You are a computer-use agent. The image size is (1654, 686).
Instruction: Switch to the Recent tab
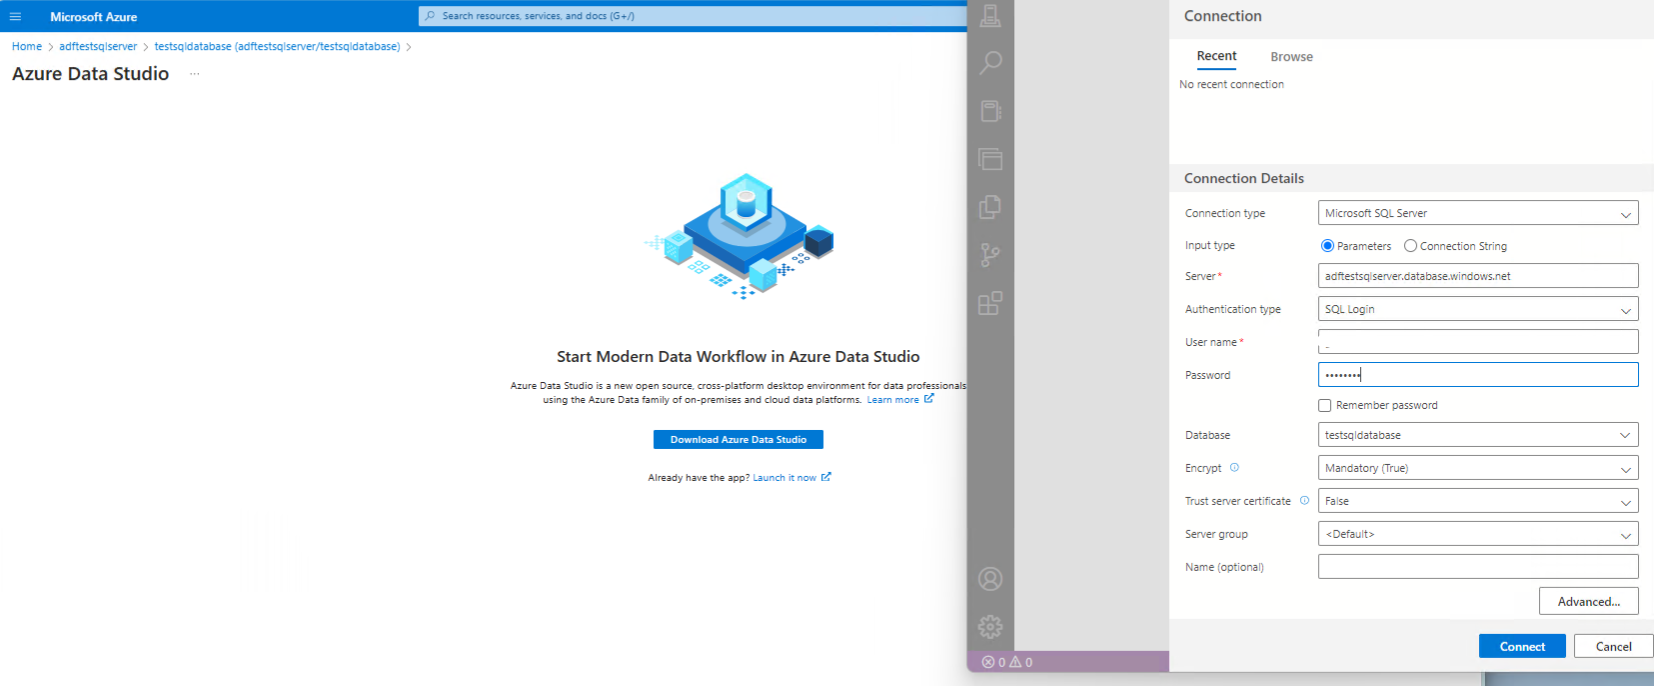[1216, 56]
